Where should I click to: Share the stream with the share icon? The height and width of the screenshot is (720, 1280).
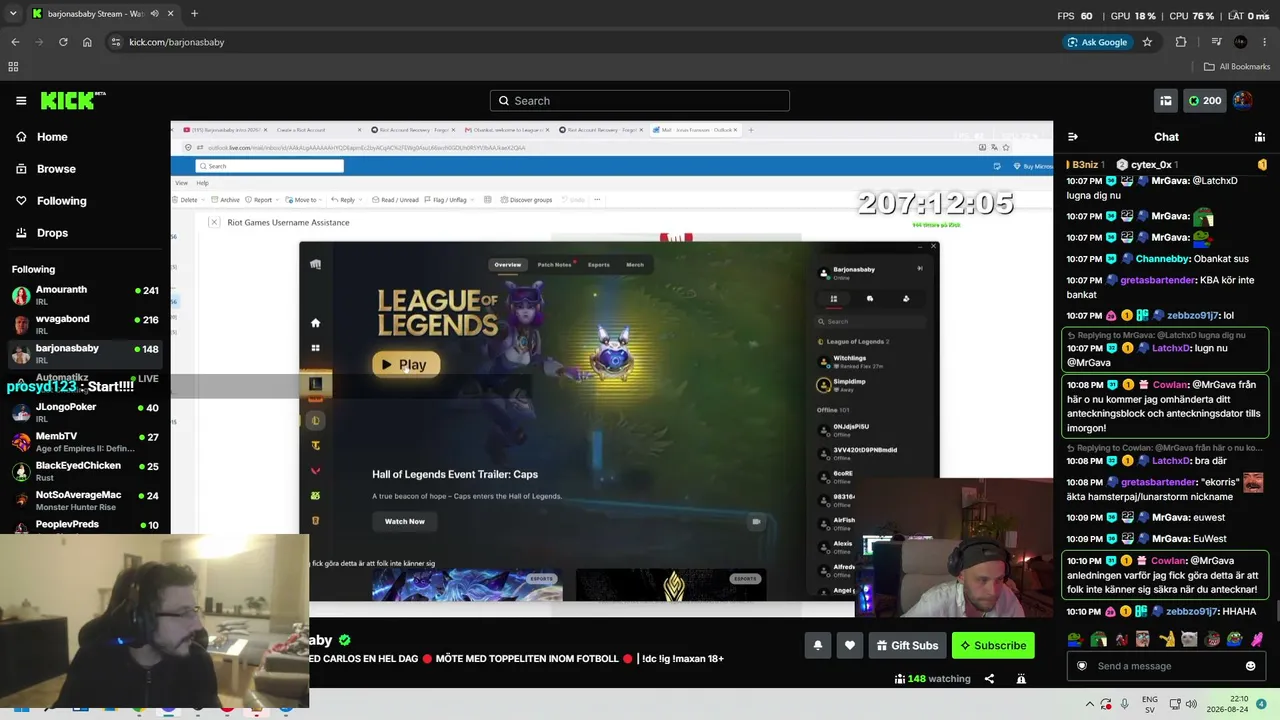[989, 679]
